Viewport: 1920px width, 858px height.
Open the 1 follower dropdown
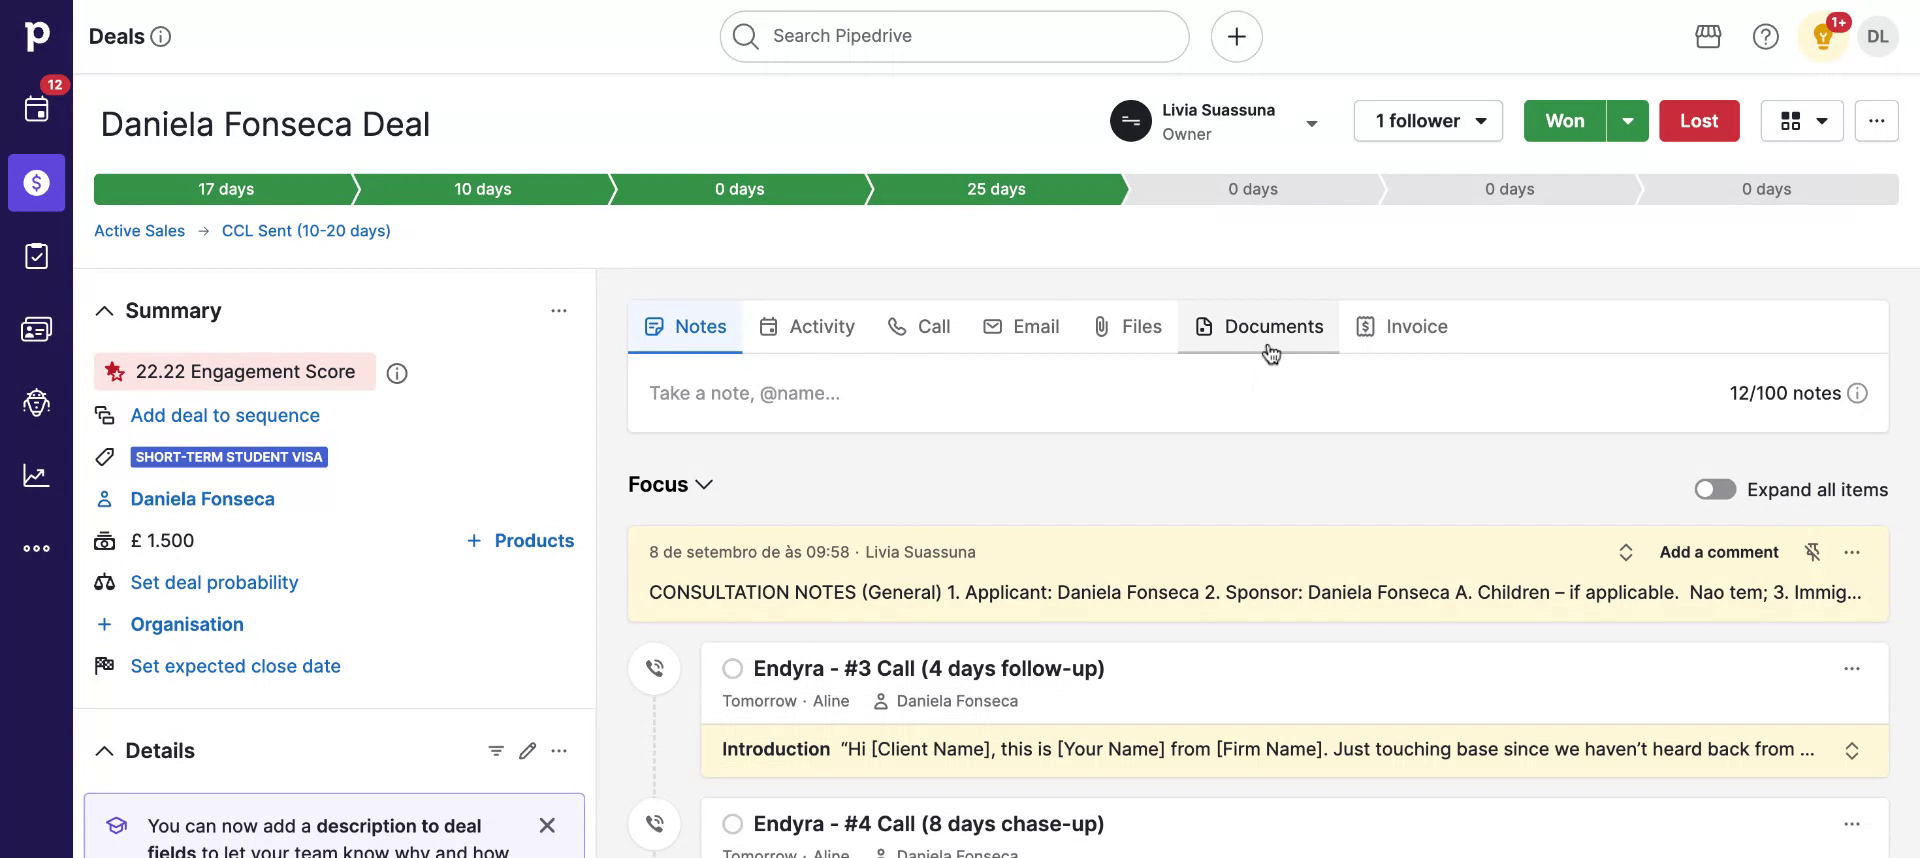coord(1428,121)
